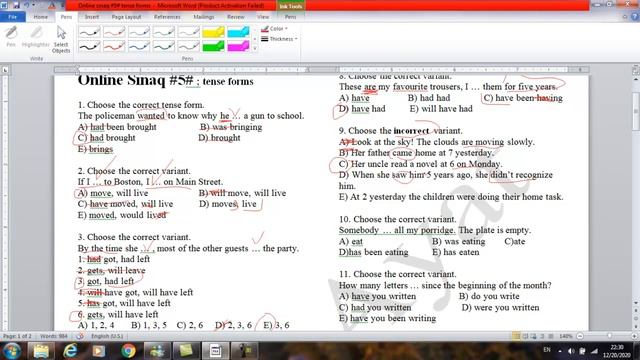This screenshot has height=360, width=640.
Task: Toggle the ruler view button above scrollbar
Action: [636, 71]
